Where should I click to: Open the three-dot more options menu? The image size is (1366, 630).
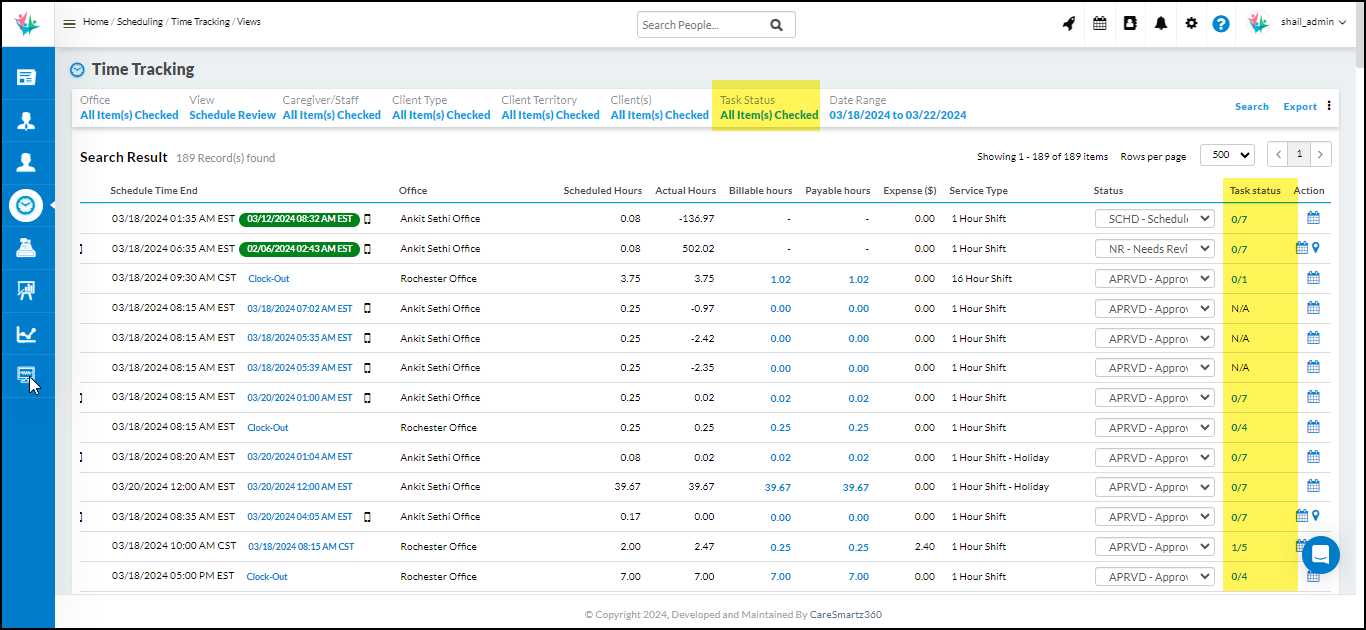pyautogui.click(x=1329, y=106)
